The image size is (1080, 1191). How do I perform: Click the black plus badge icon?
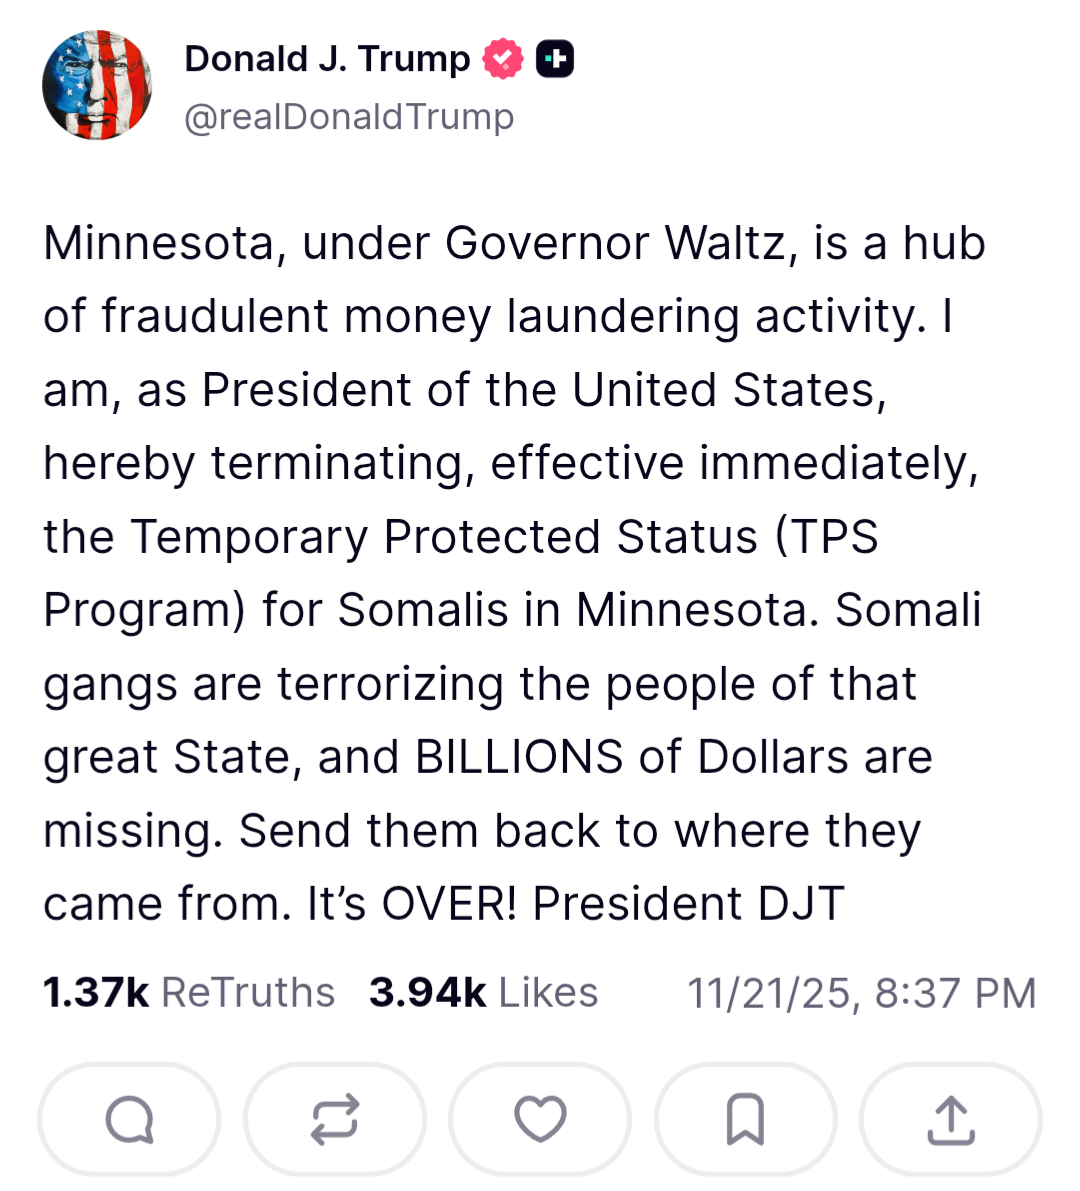click(555, 60)
